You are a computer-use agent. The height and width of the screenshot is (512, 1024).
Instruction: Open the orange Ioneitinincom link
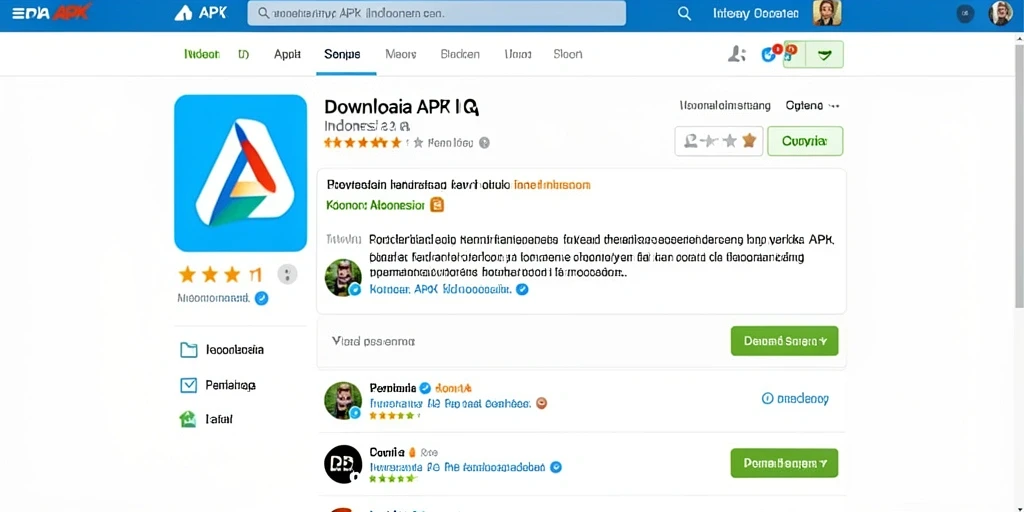coord(552,185)
